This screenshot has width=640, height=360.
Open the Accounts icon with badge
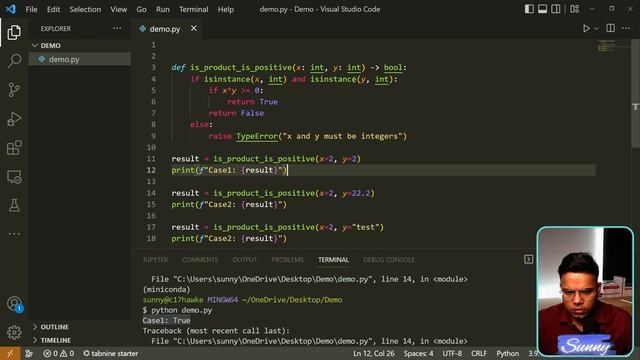pos(14,304)
